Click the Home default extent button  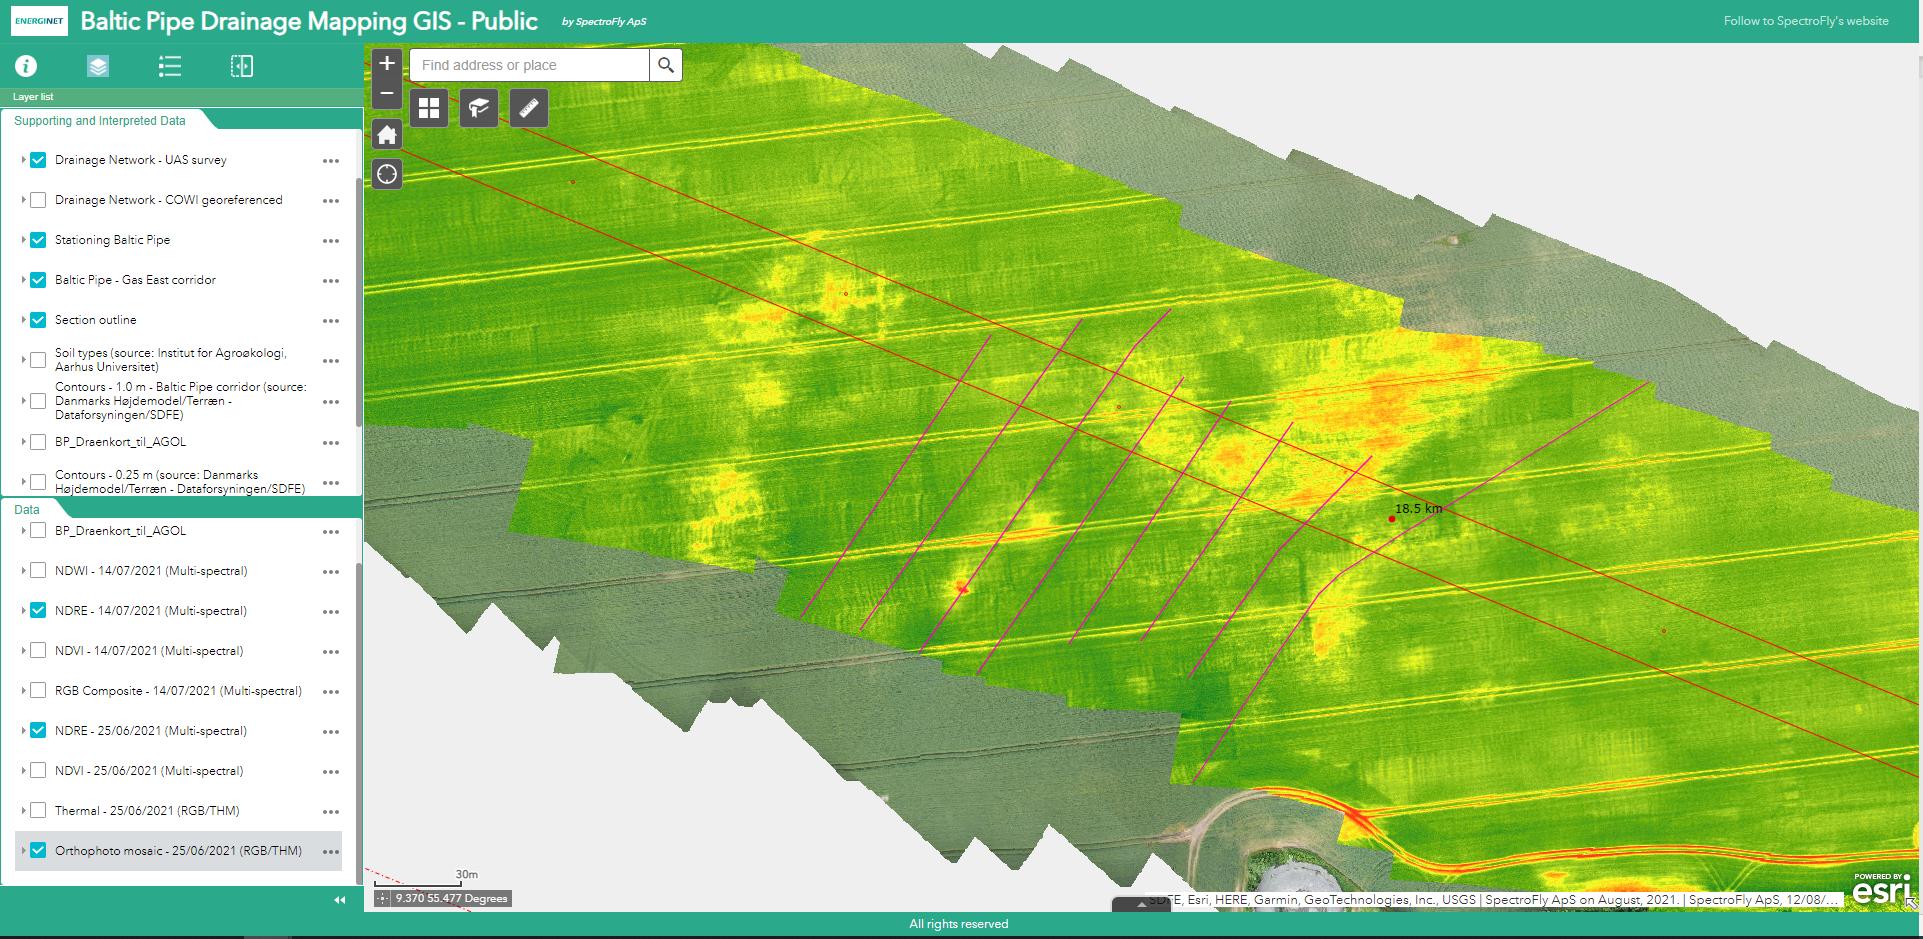(387, 135)
